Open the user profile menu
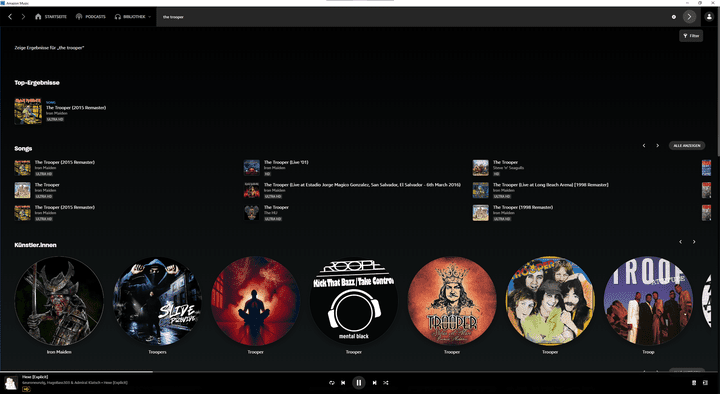The width and height of the screenshot is (720, 394). click(x=709, y=17)
